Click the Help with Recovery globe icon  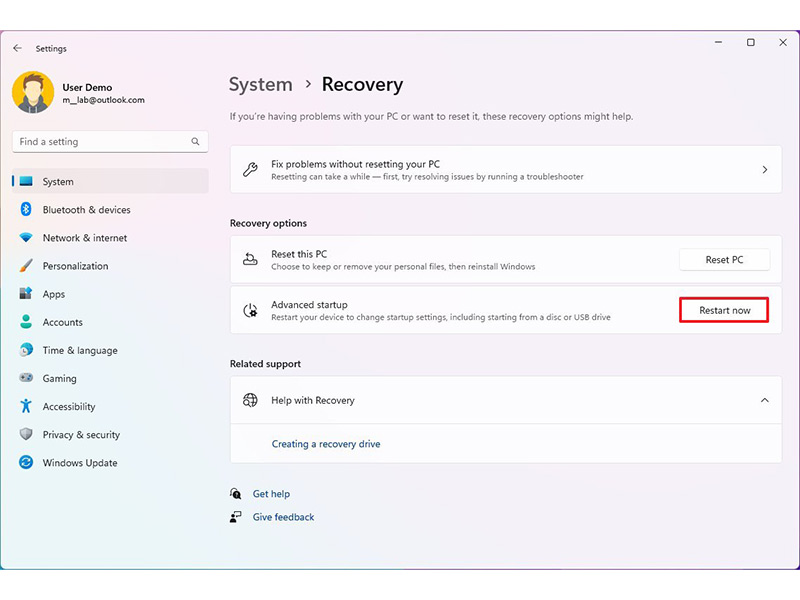pyautogui.click(x=250, y=400)
